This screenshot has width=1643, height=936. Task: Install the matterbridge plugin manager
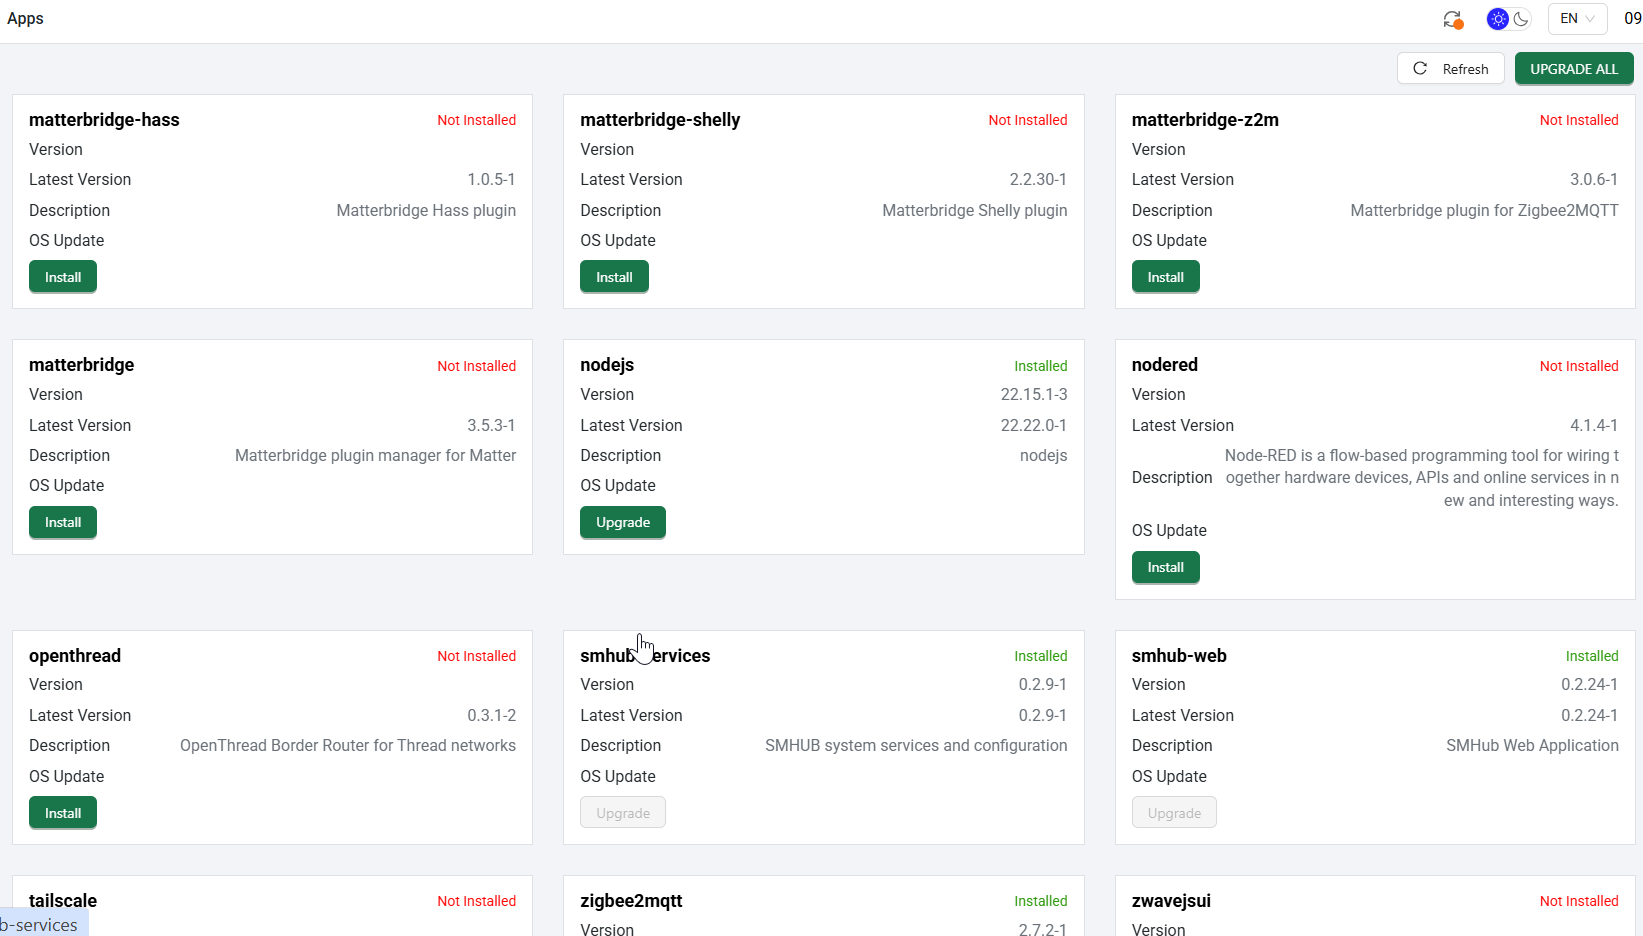click(63, 522)
